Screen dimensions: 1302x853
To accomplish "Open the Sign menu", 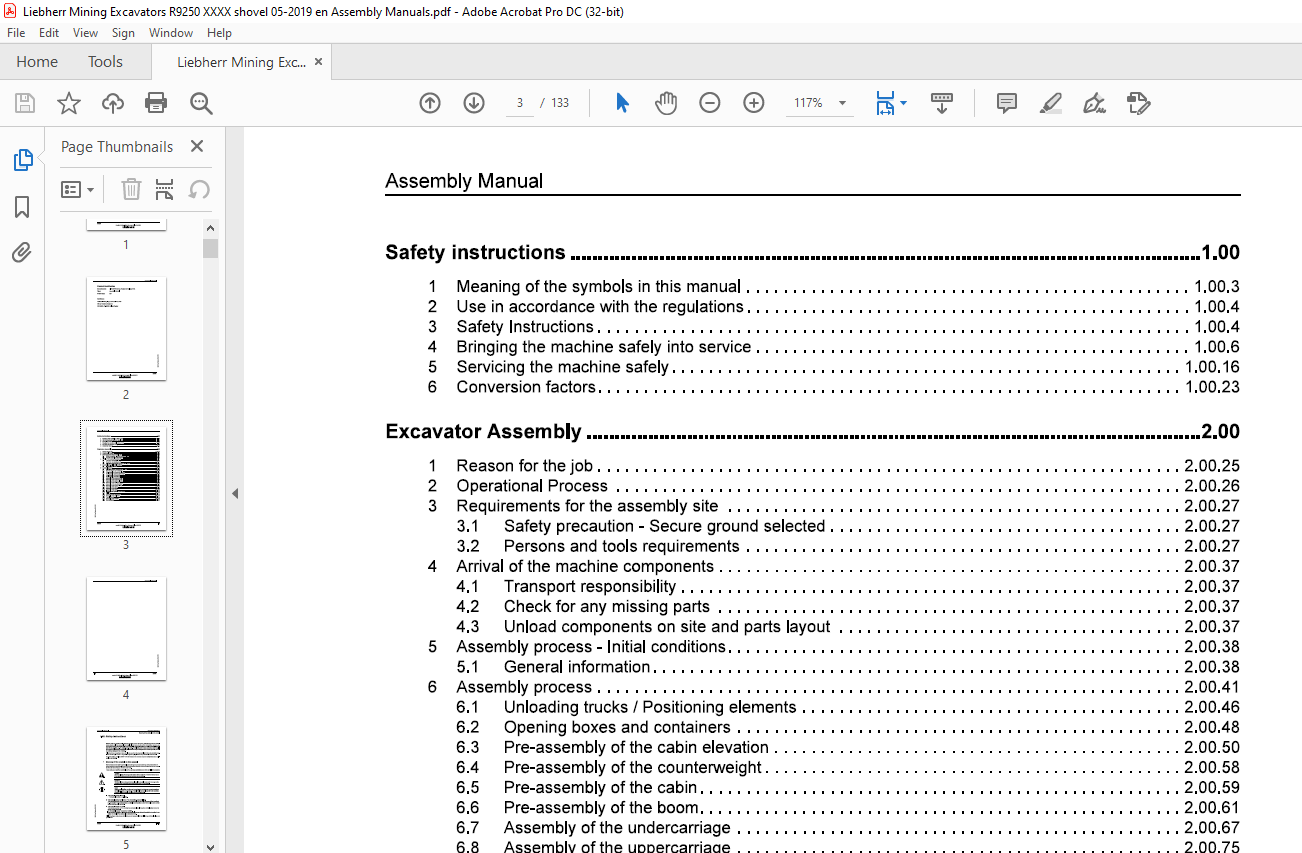I will coord(123,33).
